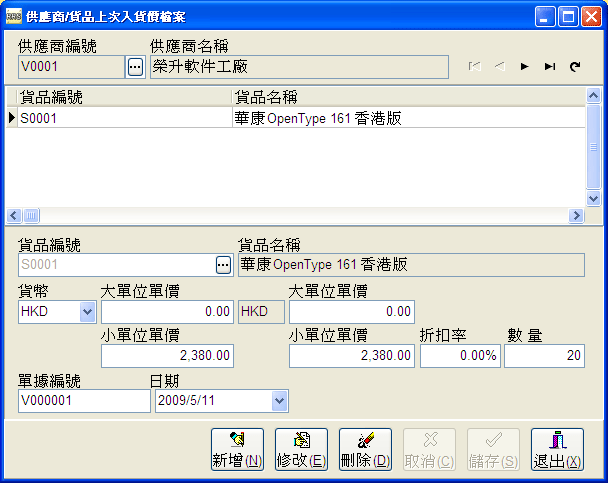Click the 儲存(S) save button
Viewport: 608px width, 483px height.
pos(493,450)
